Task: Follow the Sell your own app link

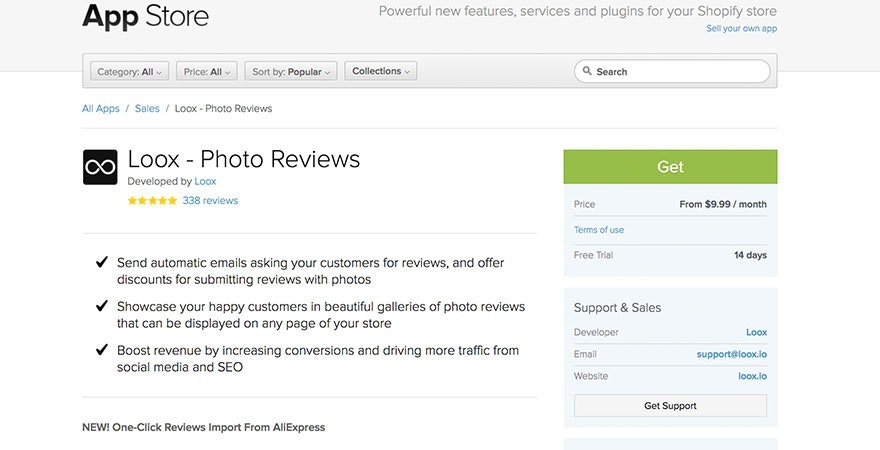Action: tap(741, 29)
